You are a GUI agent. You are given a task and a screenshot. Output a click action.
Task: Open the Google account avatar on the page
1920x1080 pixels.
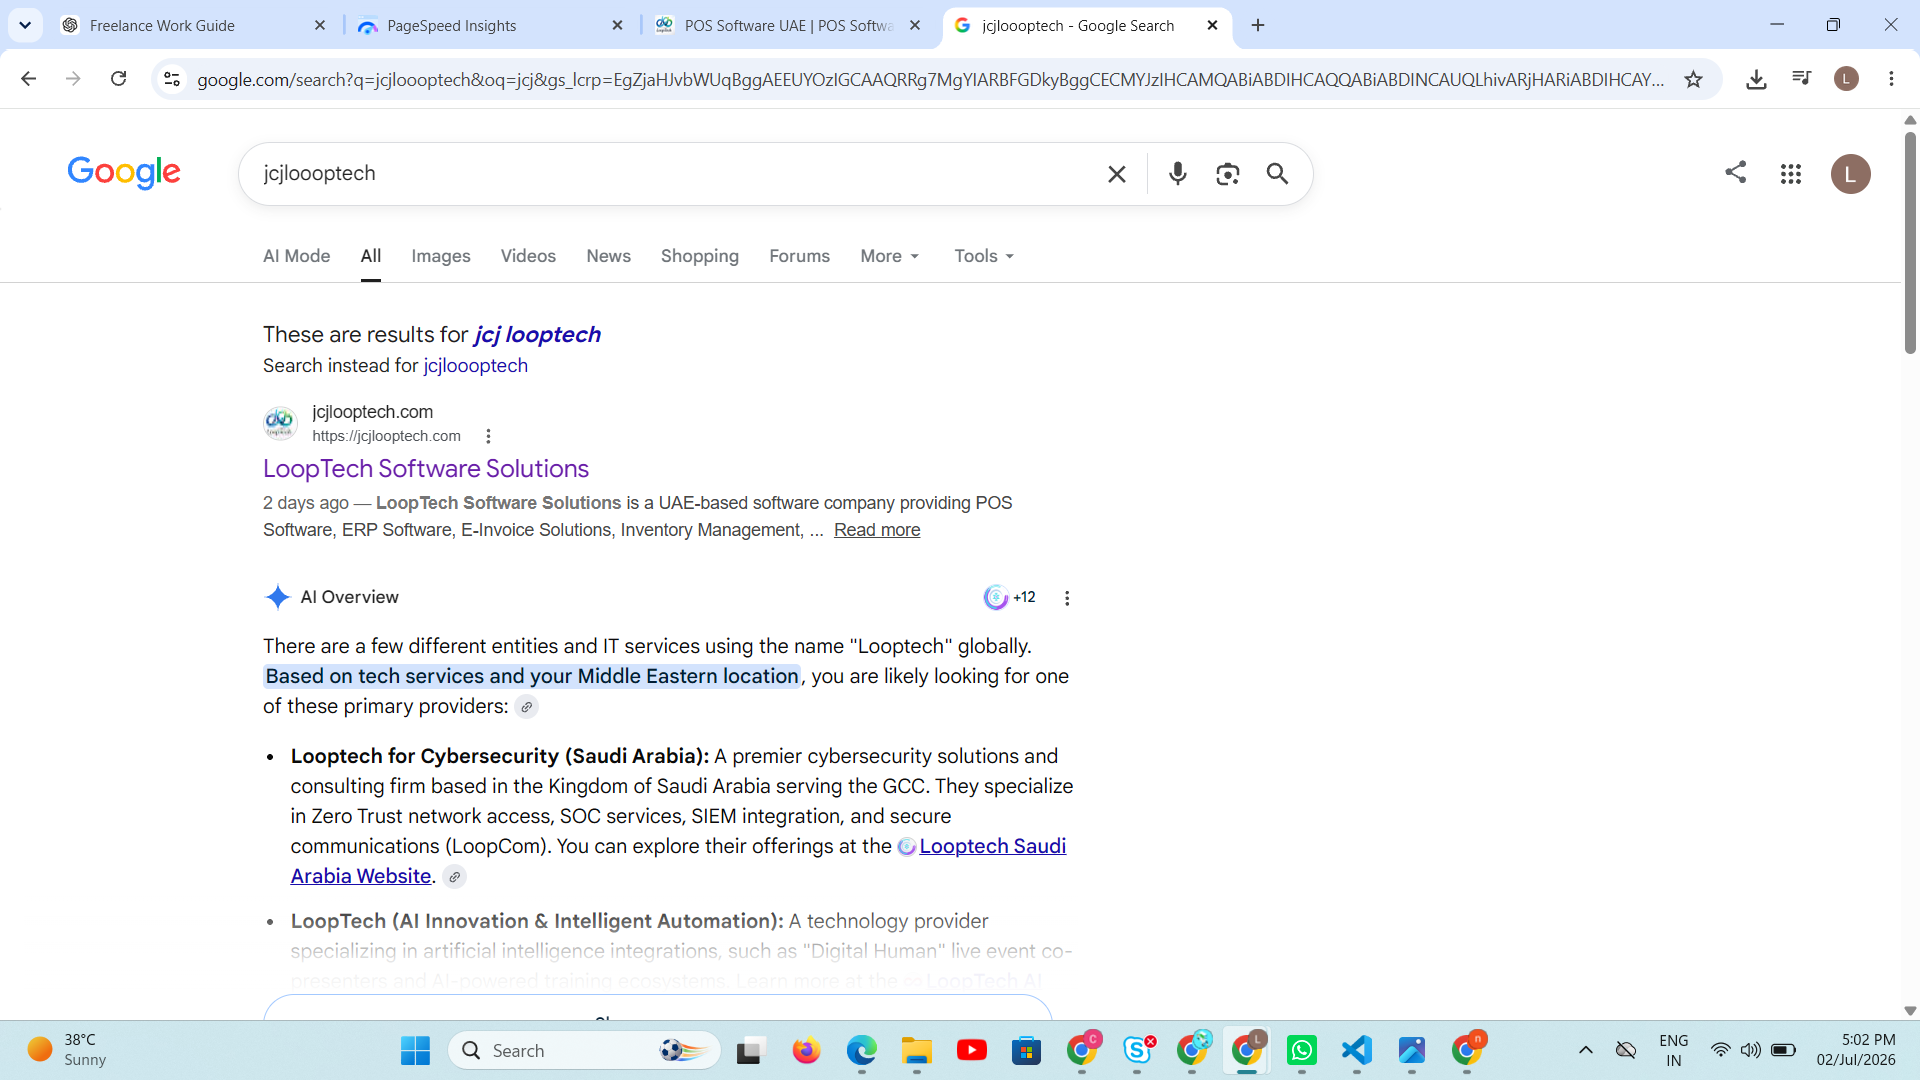point(1851,174)
